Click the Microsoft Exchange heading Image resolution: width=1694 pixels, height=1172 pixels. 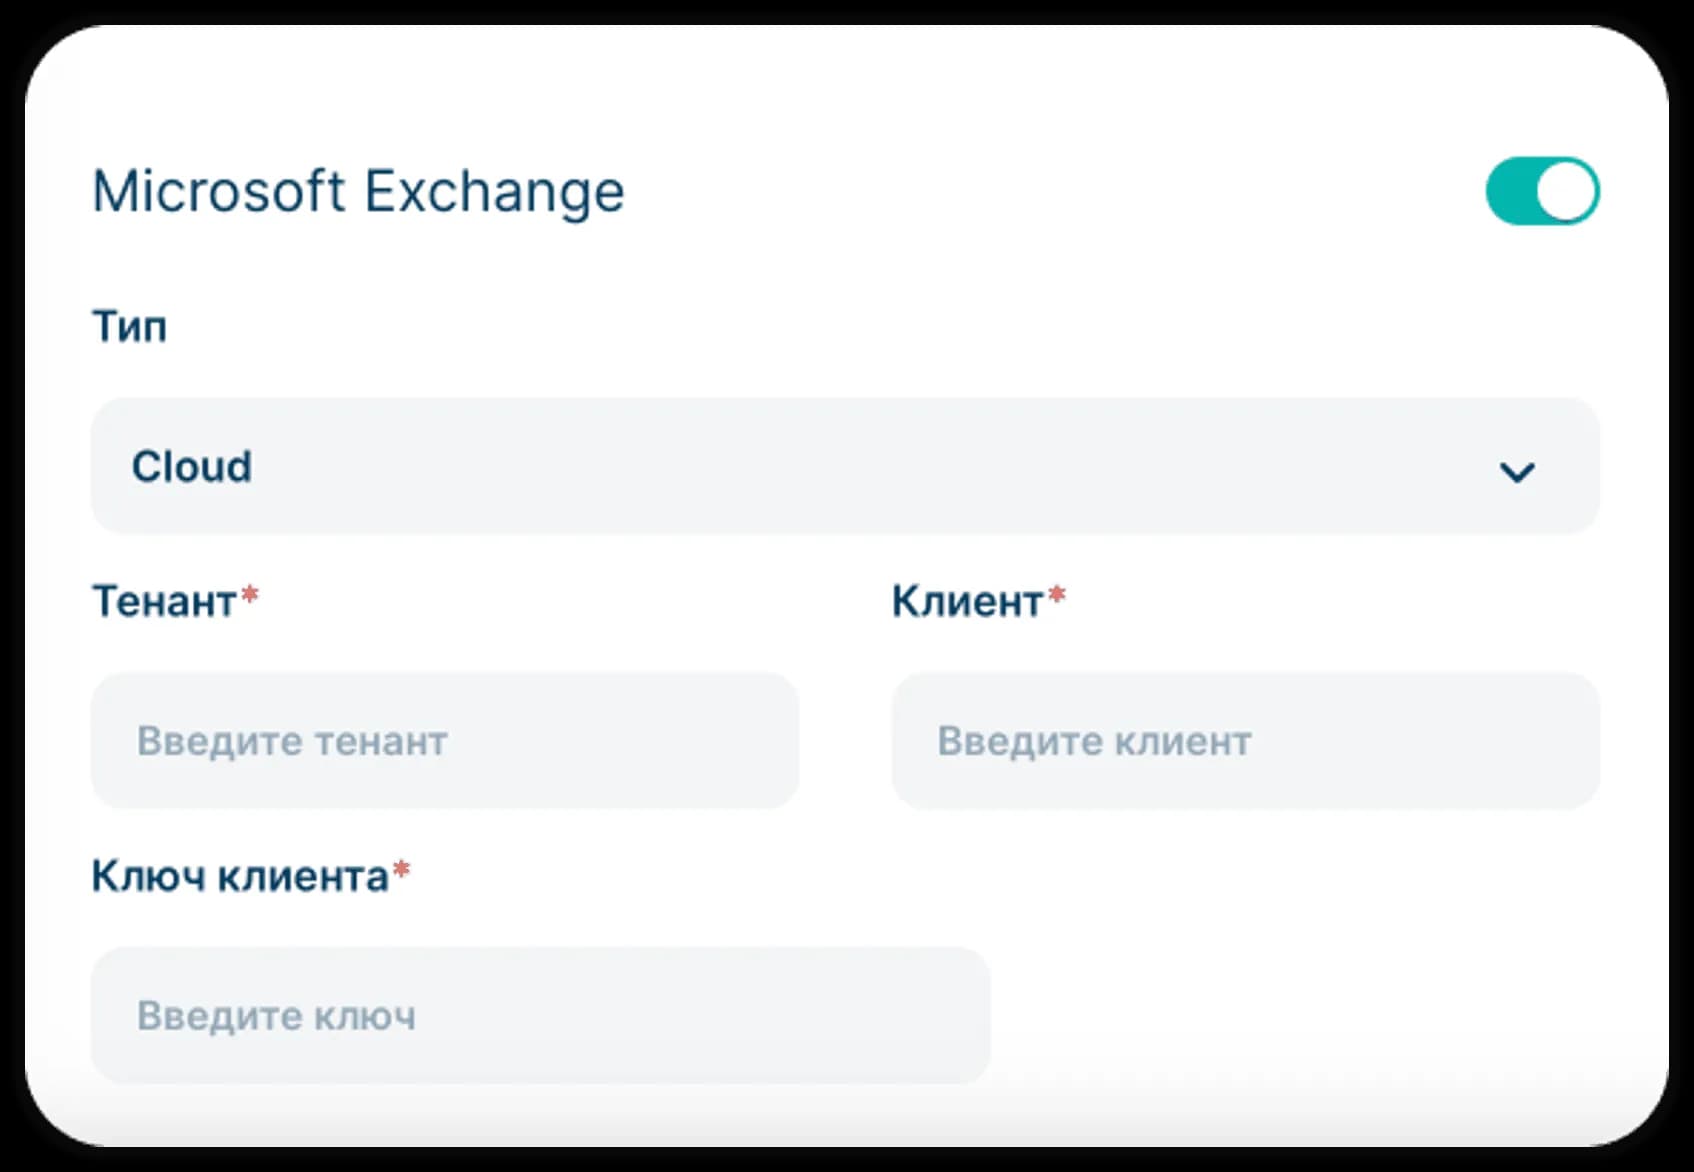tap(358, 192)
